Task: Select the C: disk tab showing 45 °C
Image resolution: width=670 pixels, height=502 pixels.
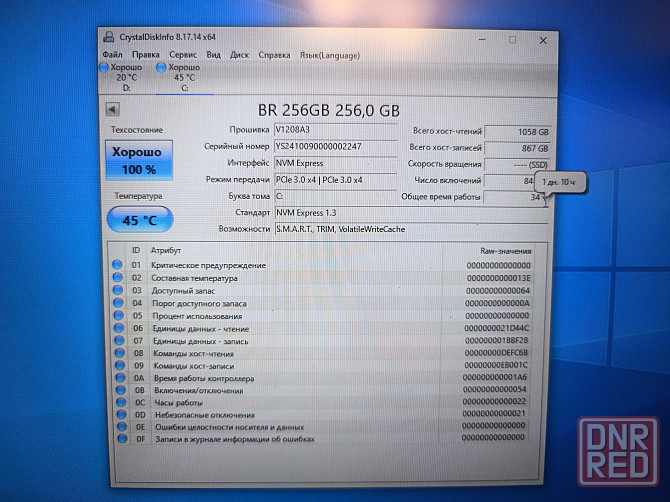Action: (183, 77)
